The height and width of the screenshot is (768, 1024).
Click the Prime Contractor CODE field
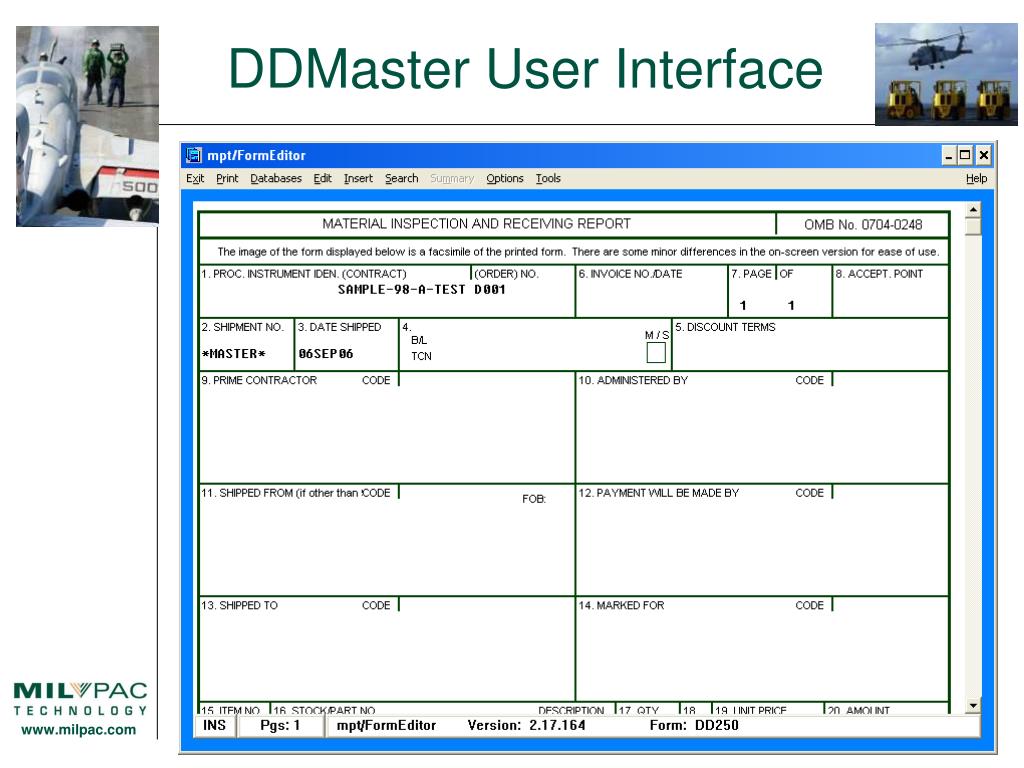(486, 380)
